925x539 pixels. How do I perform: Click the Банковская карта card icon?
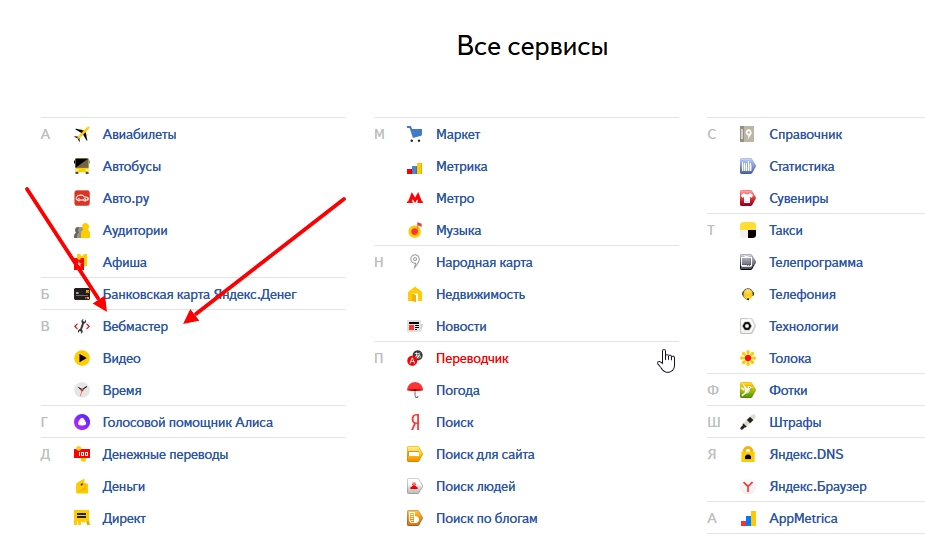point(81,294)
